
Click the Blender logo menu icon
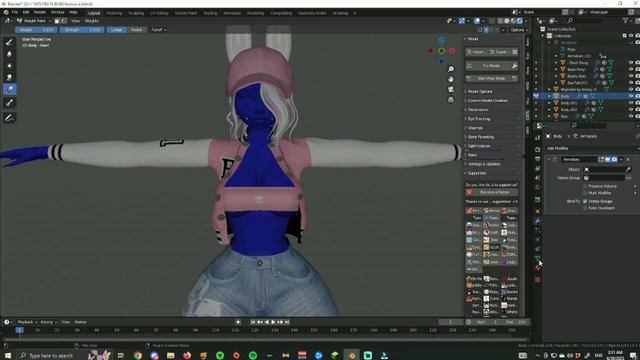(6, 13)
